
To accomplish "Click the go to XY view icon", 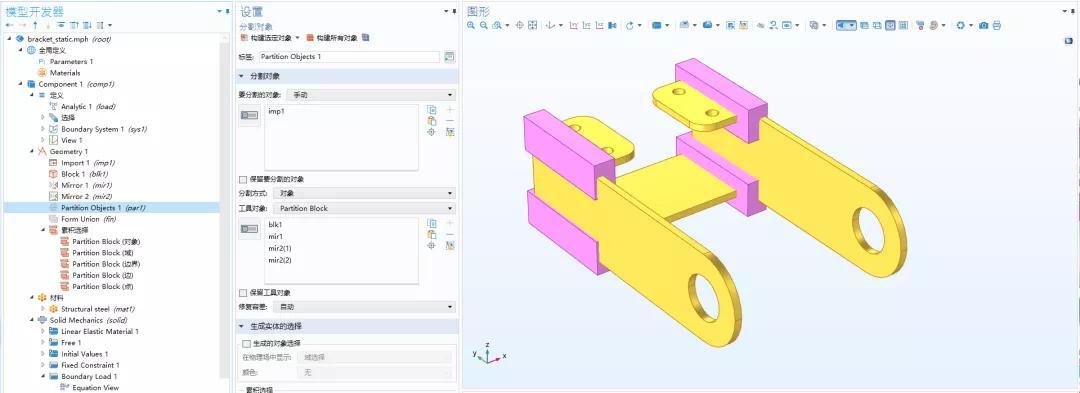I will [573, 25].
